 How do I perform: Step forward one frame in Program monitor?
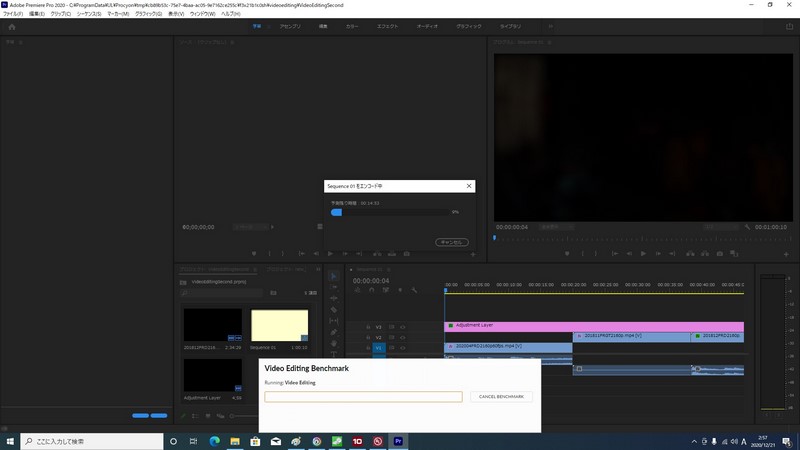click(x=658, y=254)
